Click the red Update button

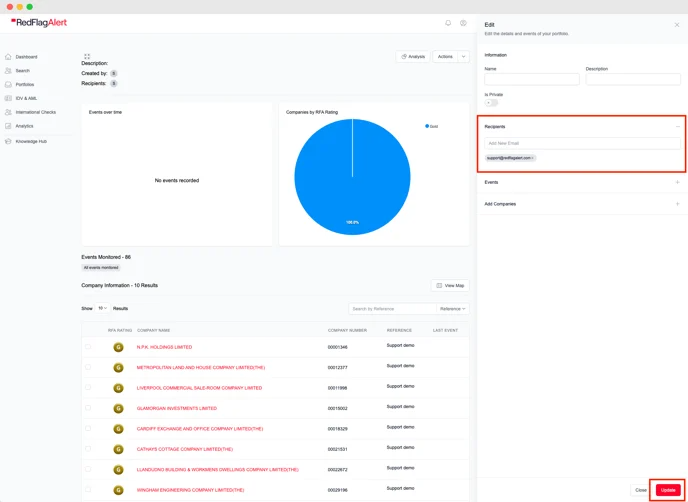668,490
